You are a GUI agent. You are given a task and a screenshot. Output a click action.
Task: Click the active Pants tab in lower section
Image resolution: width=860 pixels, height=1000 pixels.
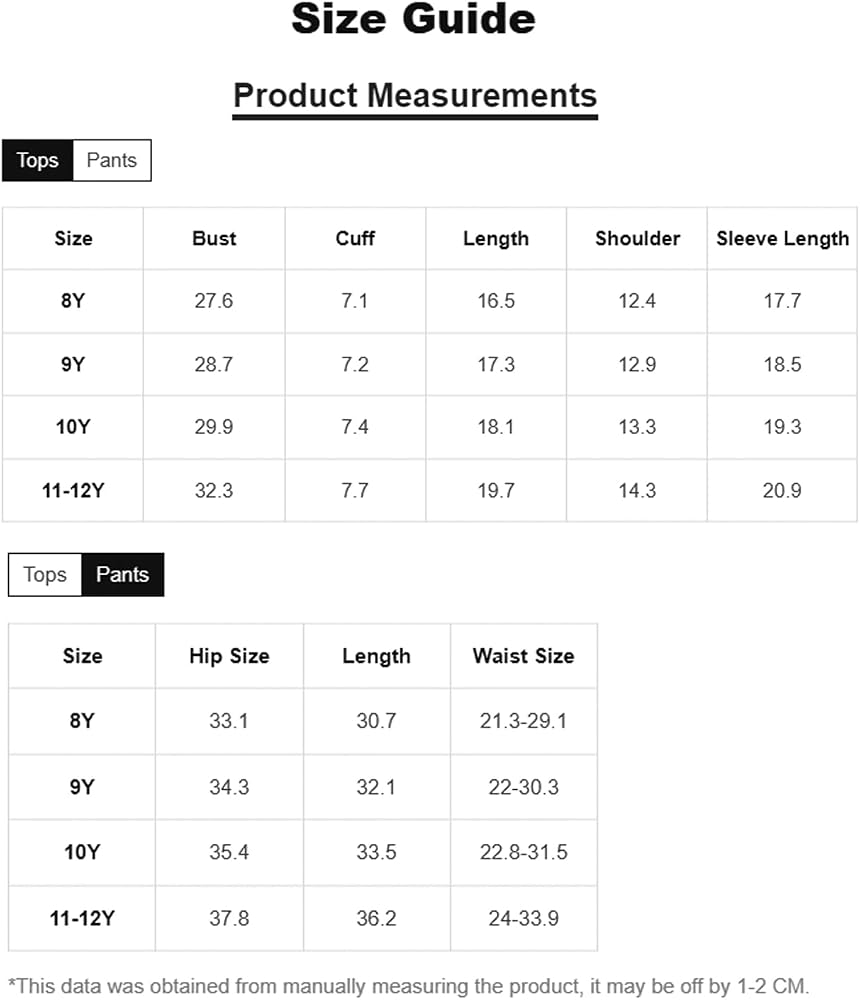click(122, 575)
